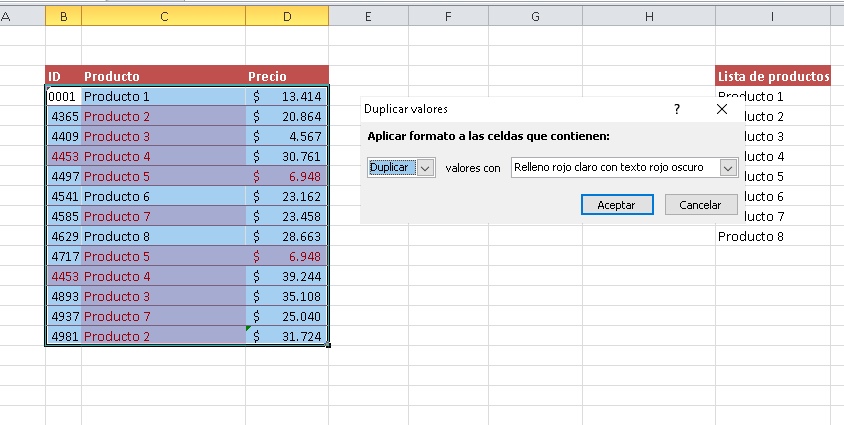The image size is (844, 425).
Task: Select column B header
Action: (x=64, y=16)
